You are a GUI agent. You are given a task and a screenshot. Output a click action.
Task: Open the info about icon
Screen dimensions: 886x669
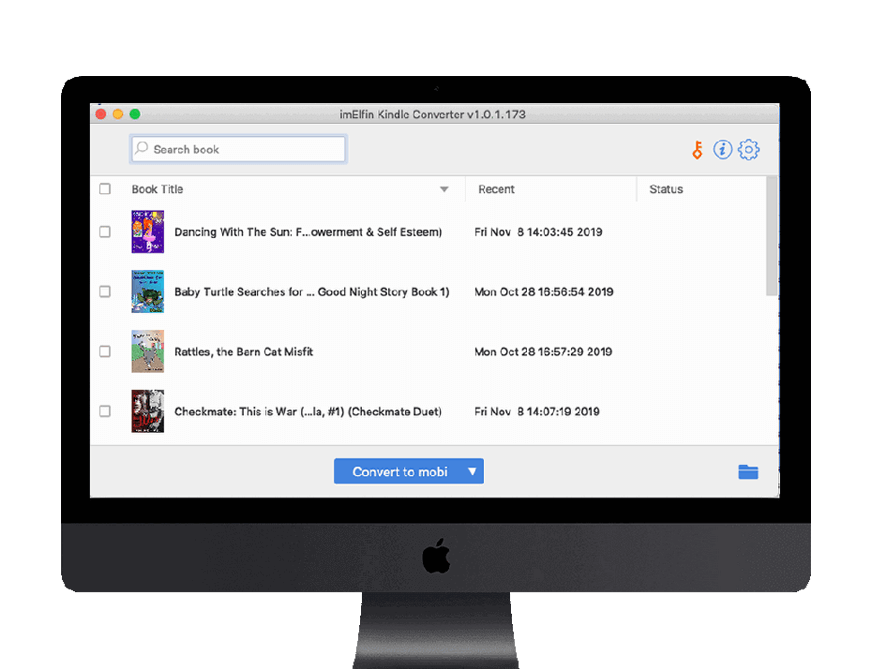[x=722, y=150]
